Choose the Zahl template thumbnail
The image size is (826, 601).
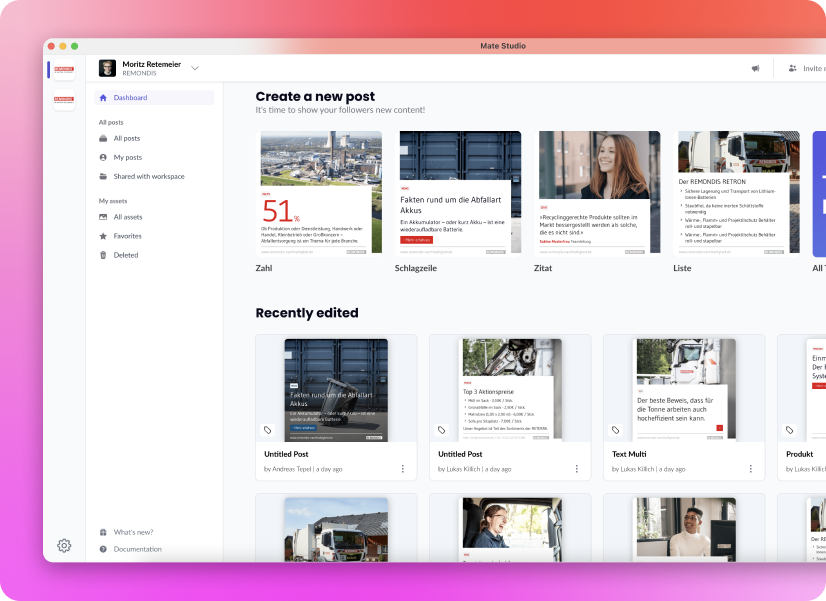tap(321, 194)
